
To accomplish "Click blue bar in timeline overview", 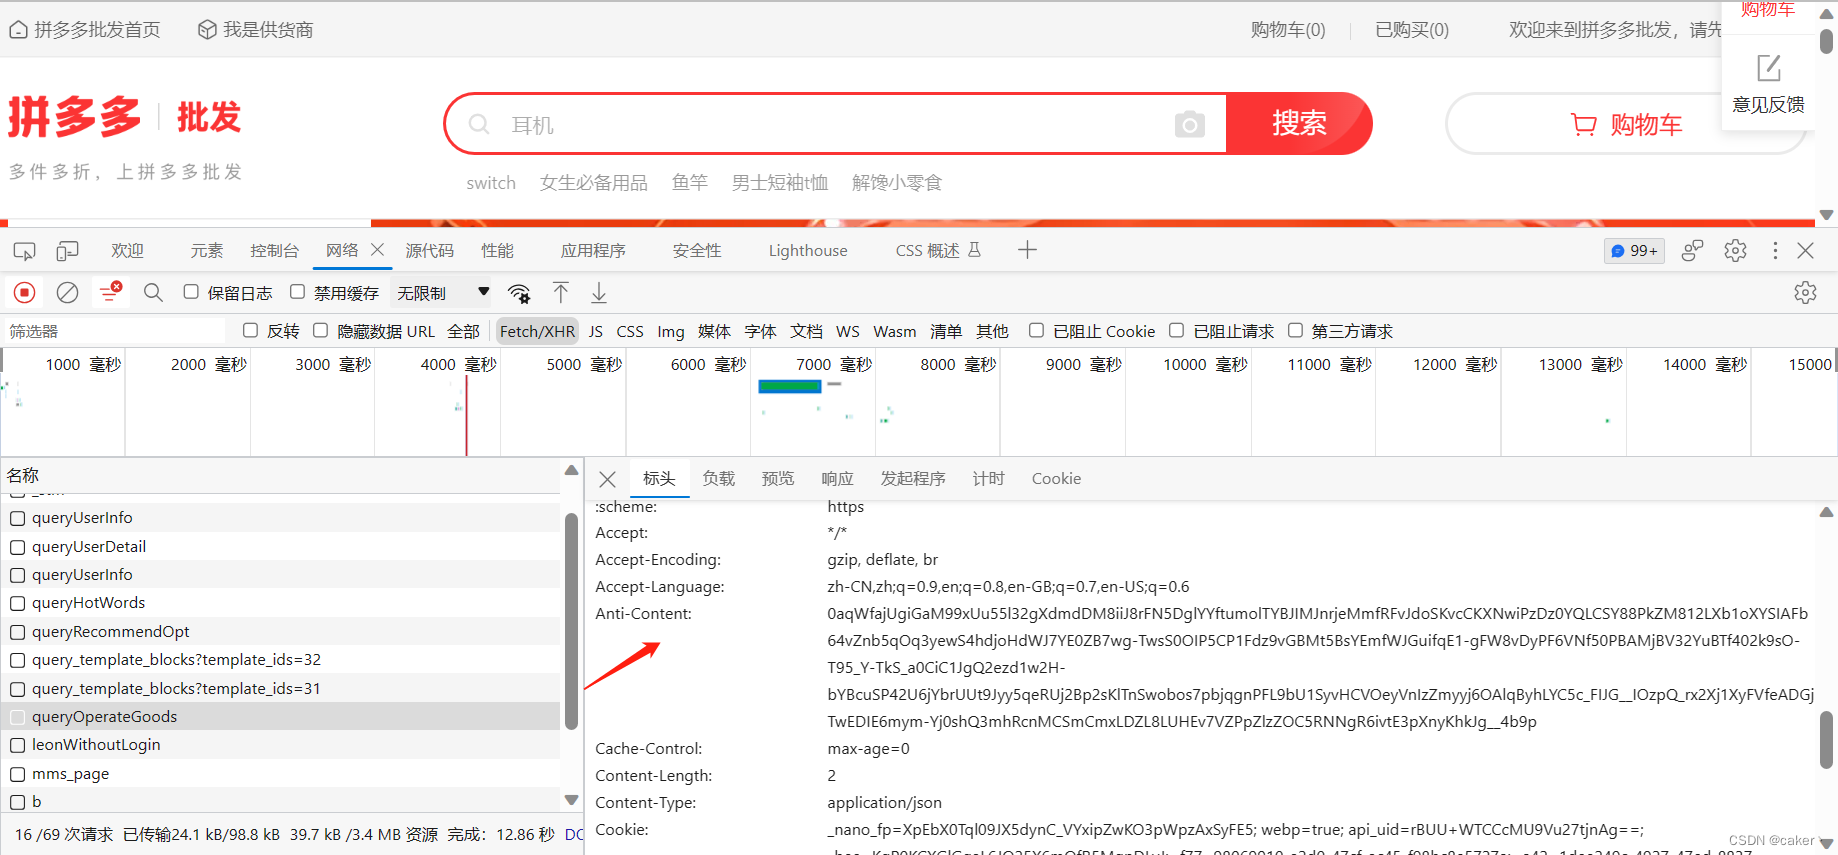I will 790,387.
